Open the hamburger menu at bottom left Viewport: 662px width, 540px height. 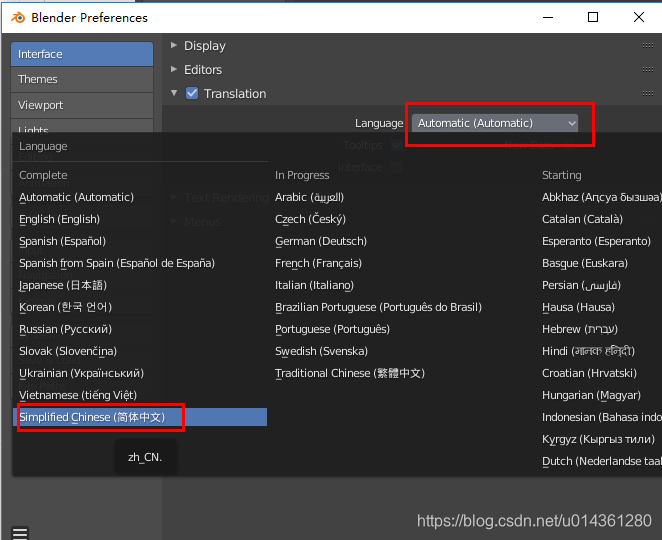(x=20, y=533)
